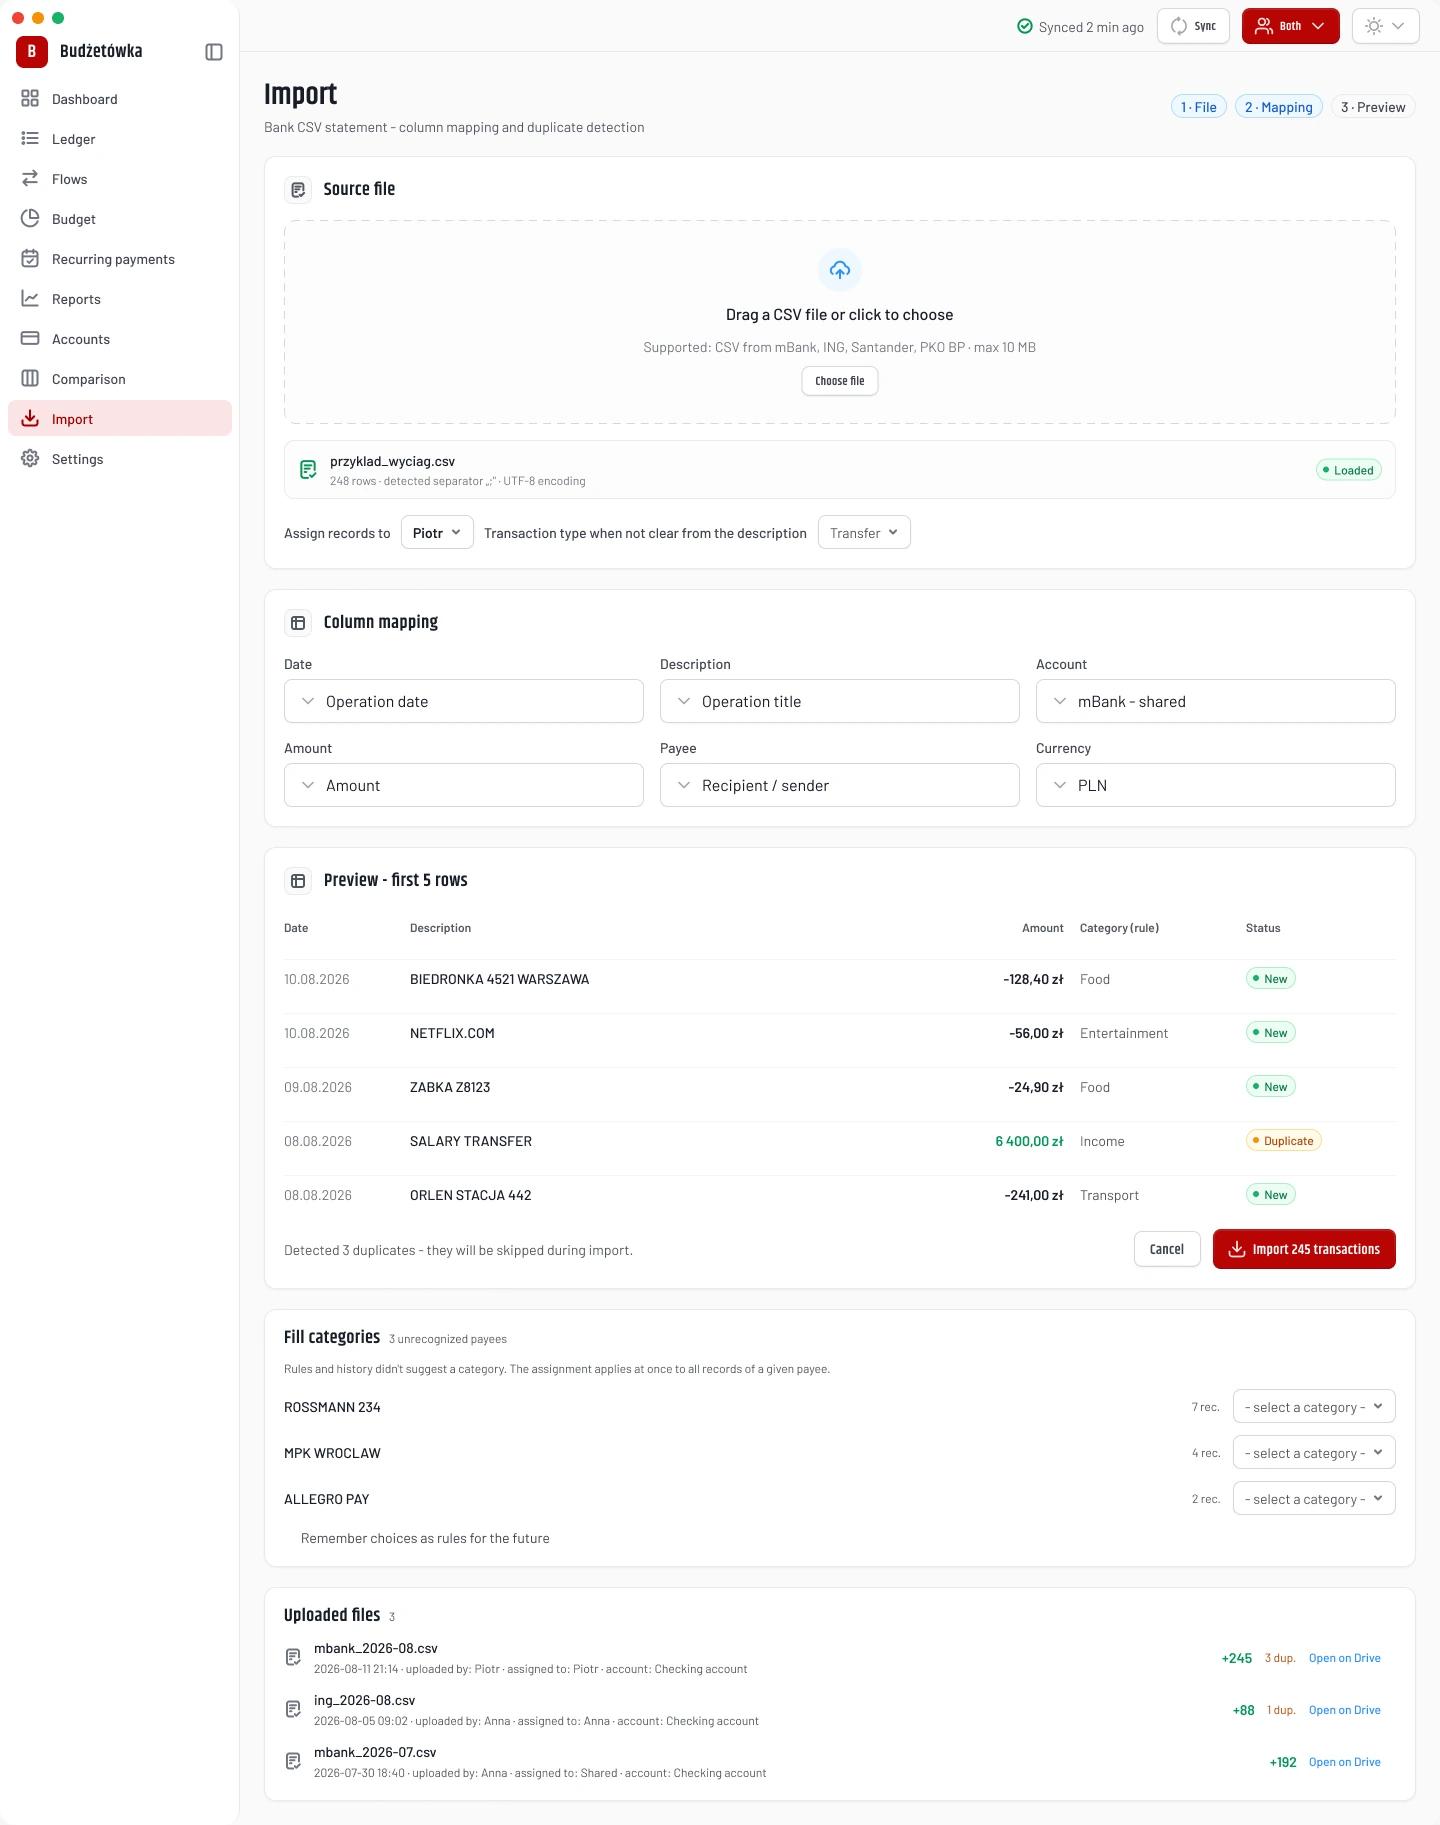Click the red Budżetówka logo
Screen dimensions: 1440x1825
coord(32,52)
